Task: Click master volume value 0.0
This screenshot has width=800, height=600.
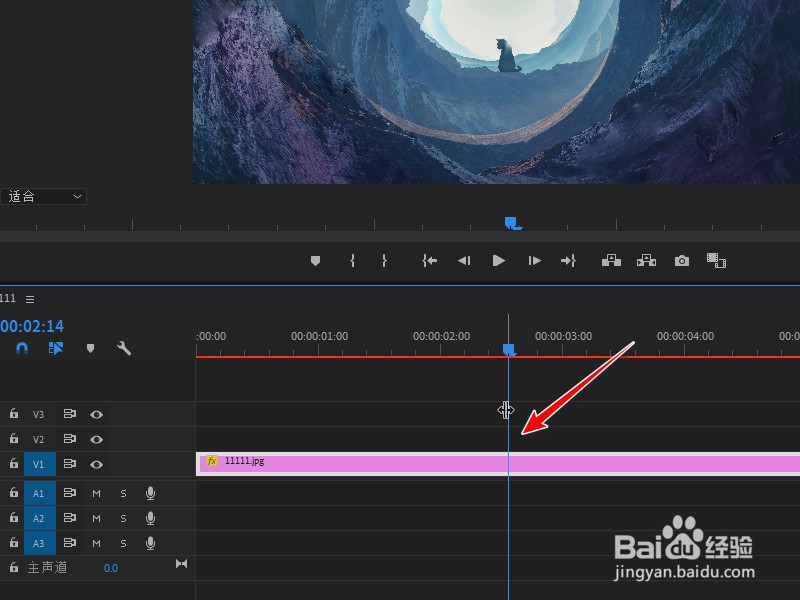Action: (111, 568)
